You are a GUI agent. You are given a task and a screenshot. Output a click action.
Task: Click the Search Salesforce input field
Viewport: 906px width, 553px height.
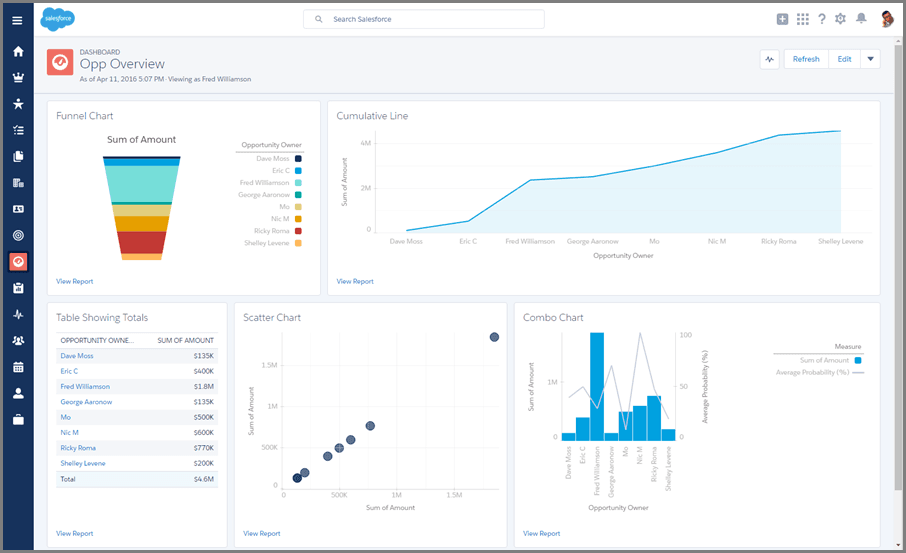[x=424, y=19]
